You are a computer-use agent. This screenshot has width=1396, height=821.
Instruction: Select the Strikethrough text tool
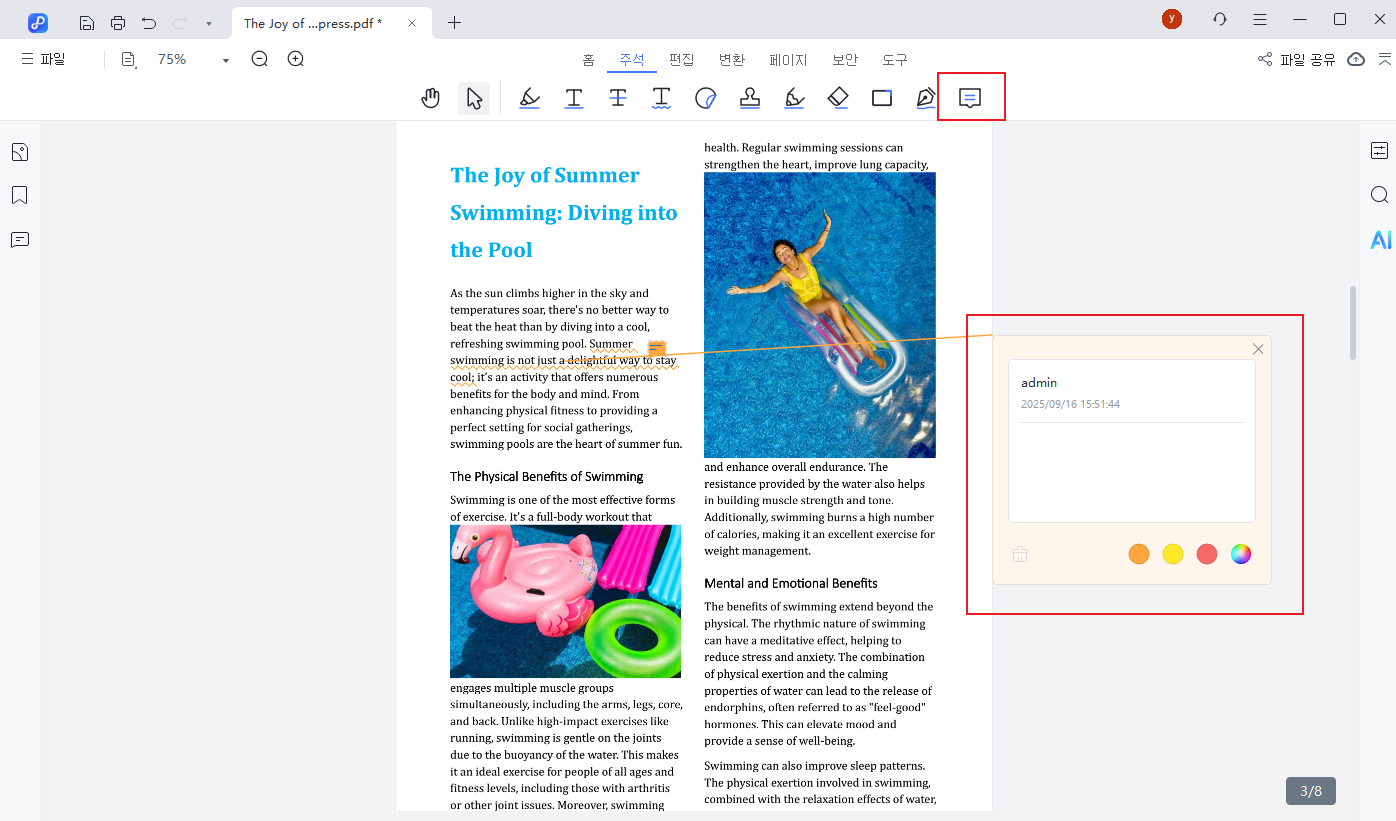(618, 98)
